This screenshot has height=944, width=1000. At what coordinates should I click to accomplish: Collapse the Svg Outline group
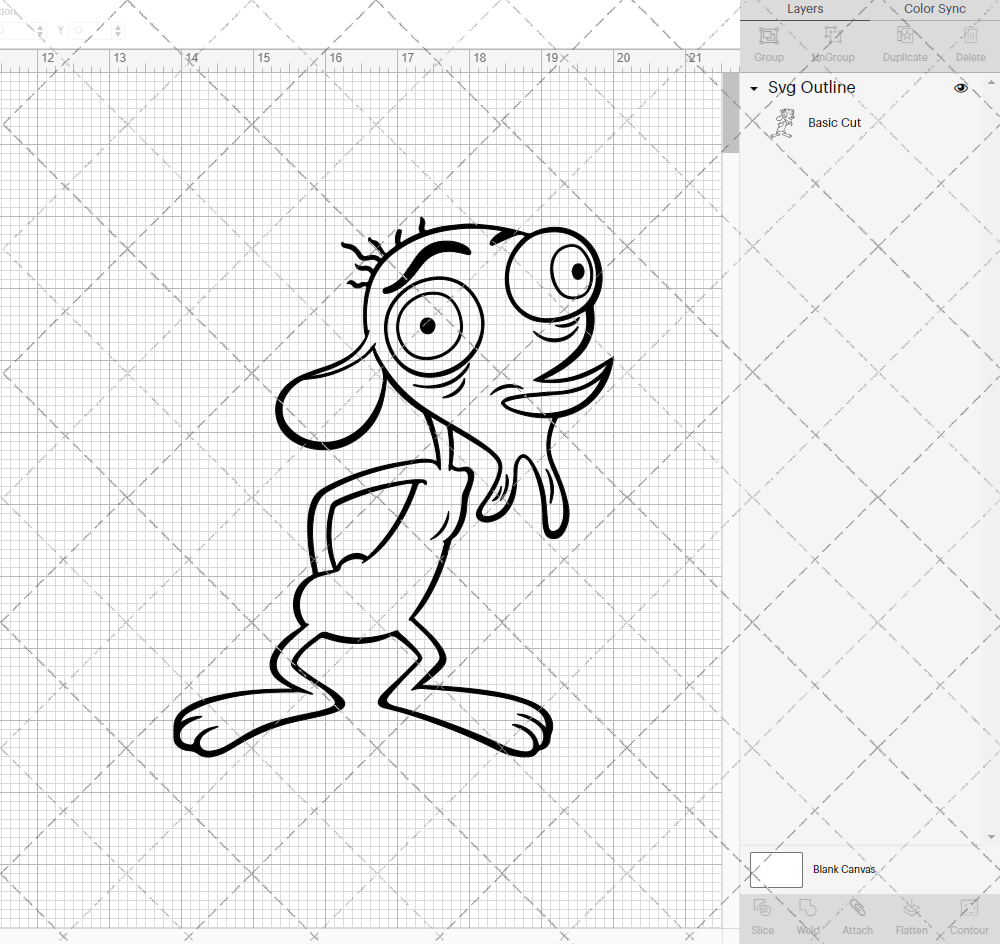coord(753,88)
